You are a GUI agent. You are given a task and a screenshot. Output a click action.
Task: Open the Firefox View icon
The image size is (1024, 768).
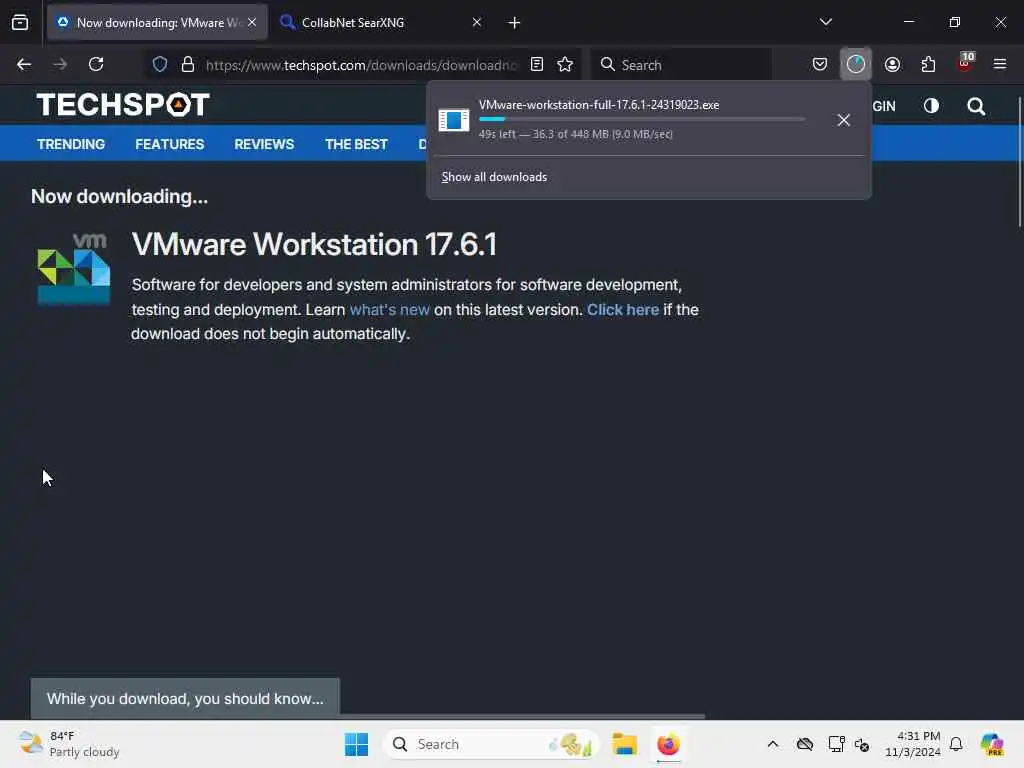click(x=20, y=22)
